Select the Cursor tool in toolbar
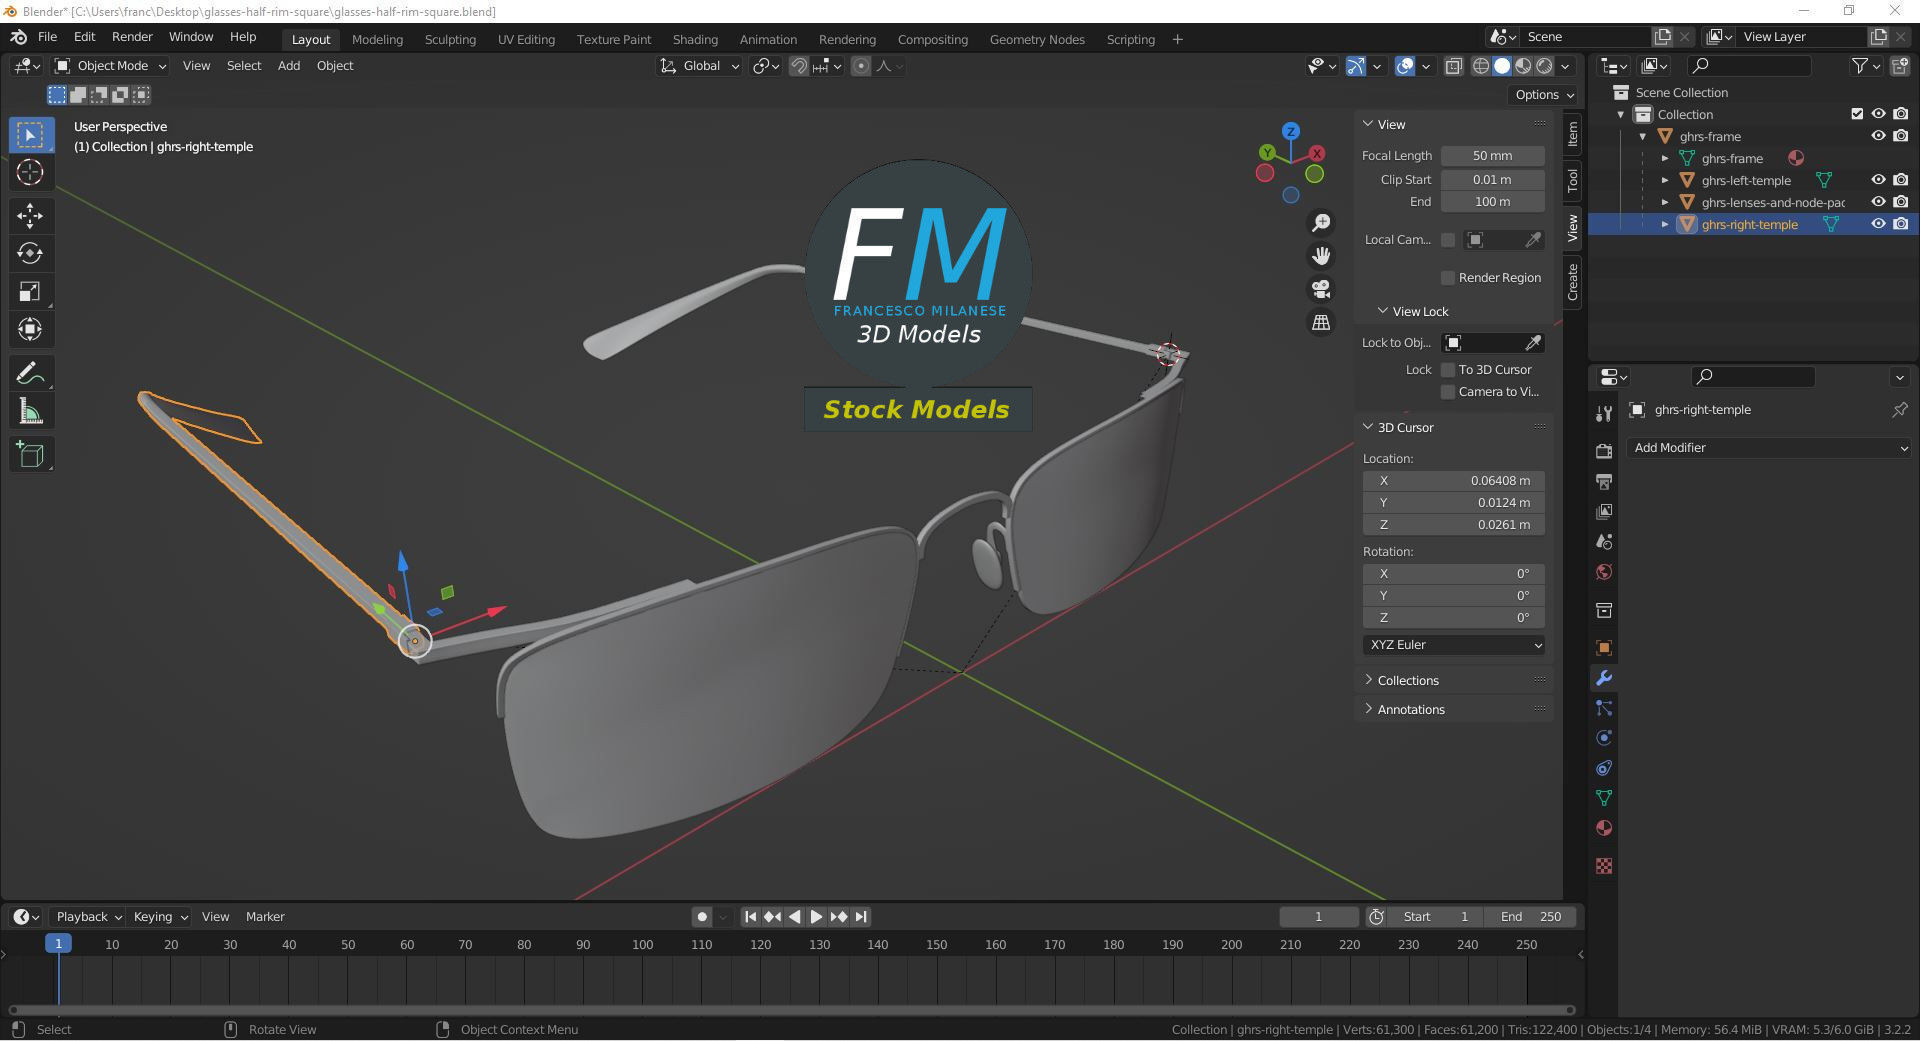The height and width of the screenshot is (1041, 1920). pyautogui.click(x=30, y=172)
